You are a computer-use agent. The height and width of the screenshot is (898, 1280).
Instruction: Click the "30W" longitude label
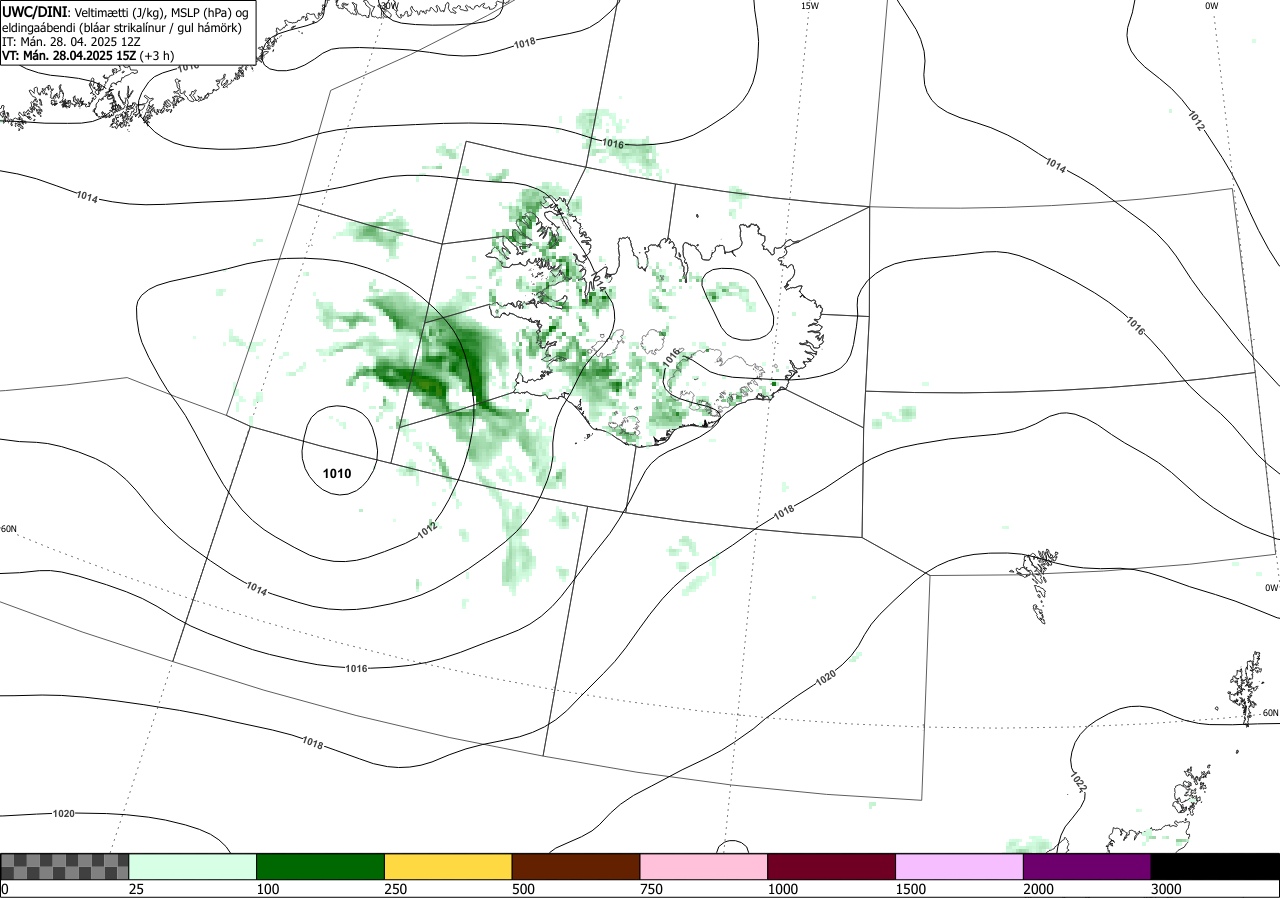coord(389,6)
